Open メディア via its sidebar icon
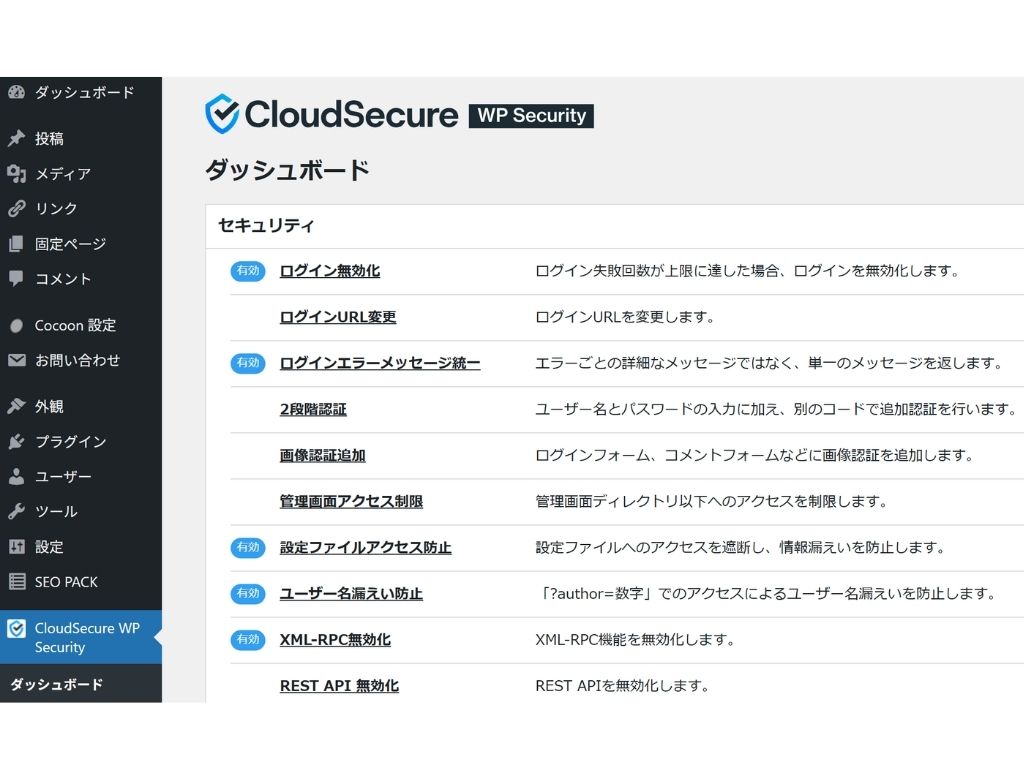 tap(16, 173)
